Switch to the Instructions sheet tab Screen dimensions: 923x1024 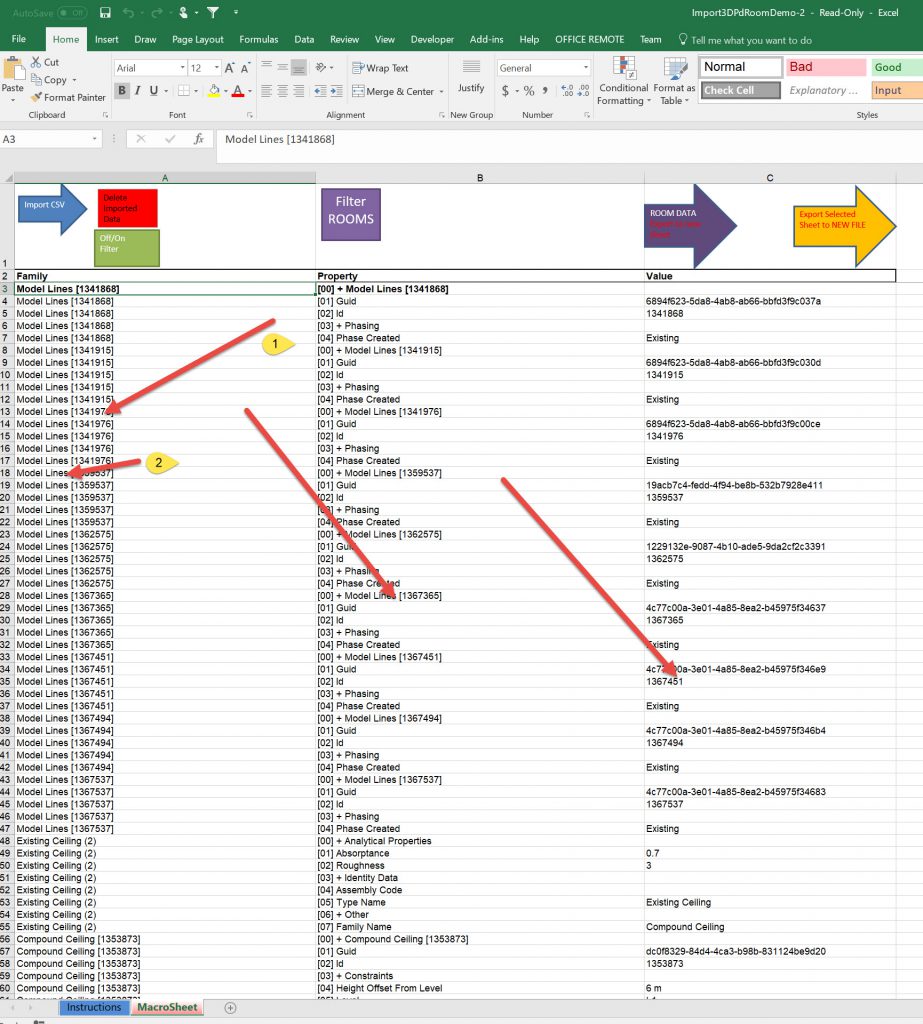tap(93, 1007)
